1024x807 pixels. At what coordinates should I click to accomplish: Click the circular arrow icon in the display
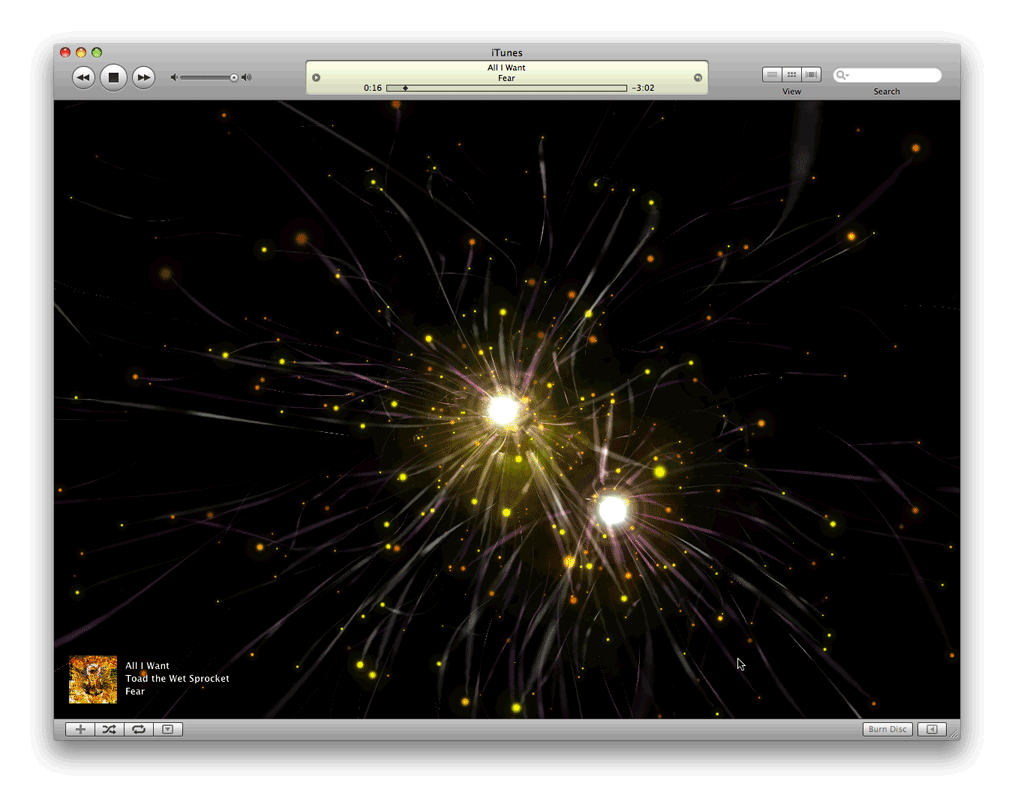click(x=697, y=78)
